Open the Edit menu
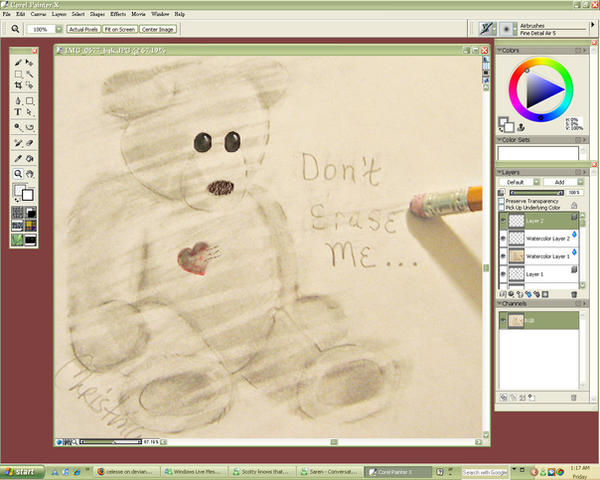This screenshot has height=480, width=600. click(20, 14)
